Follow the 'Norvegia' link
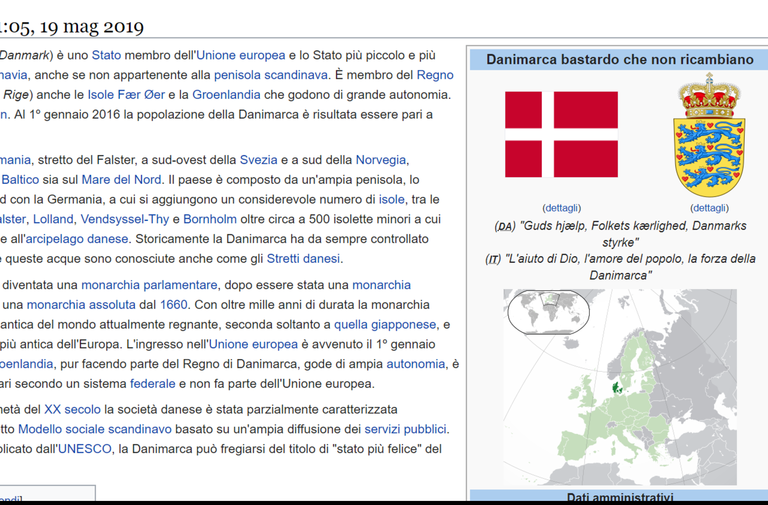This screenshot has width=768, height=505. tap(381, 160)
